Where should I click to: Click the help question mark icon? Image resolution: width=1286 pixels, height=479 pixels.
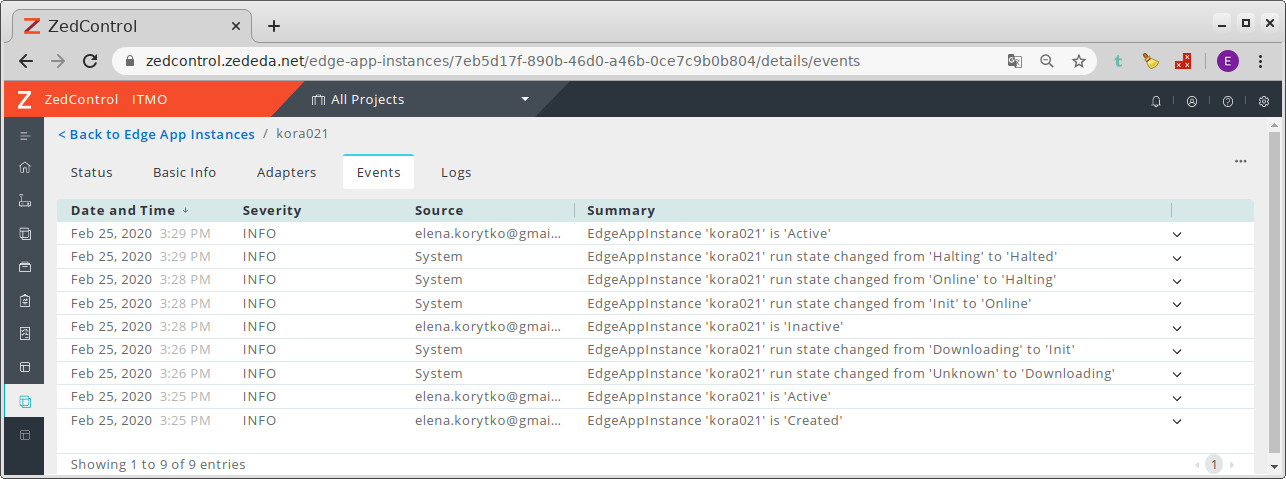[x=1228, y=101]
